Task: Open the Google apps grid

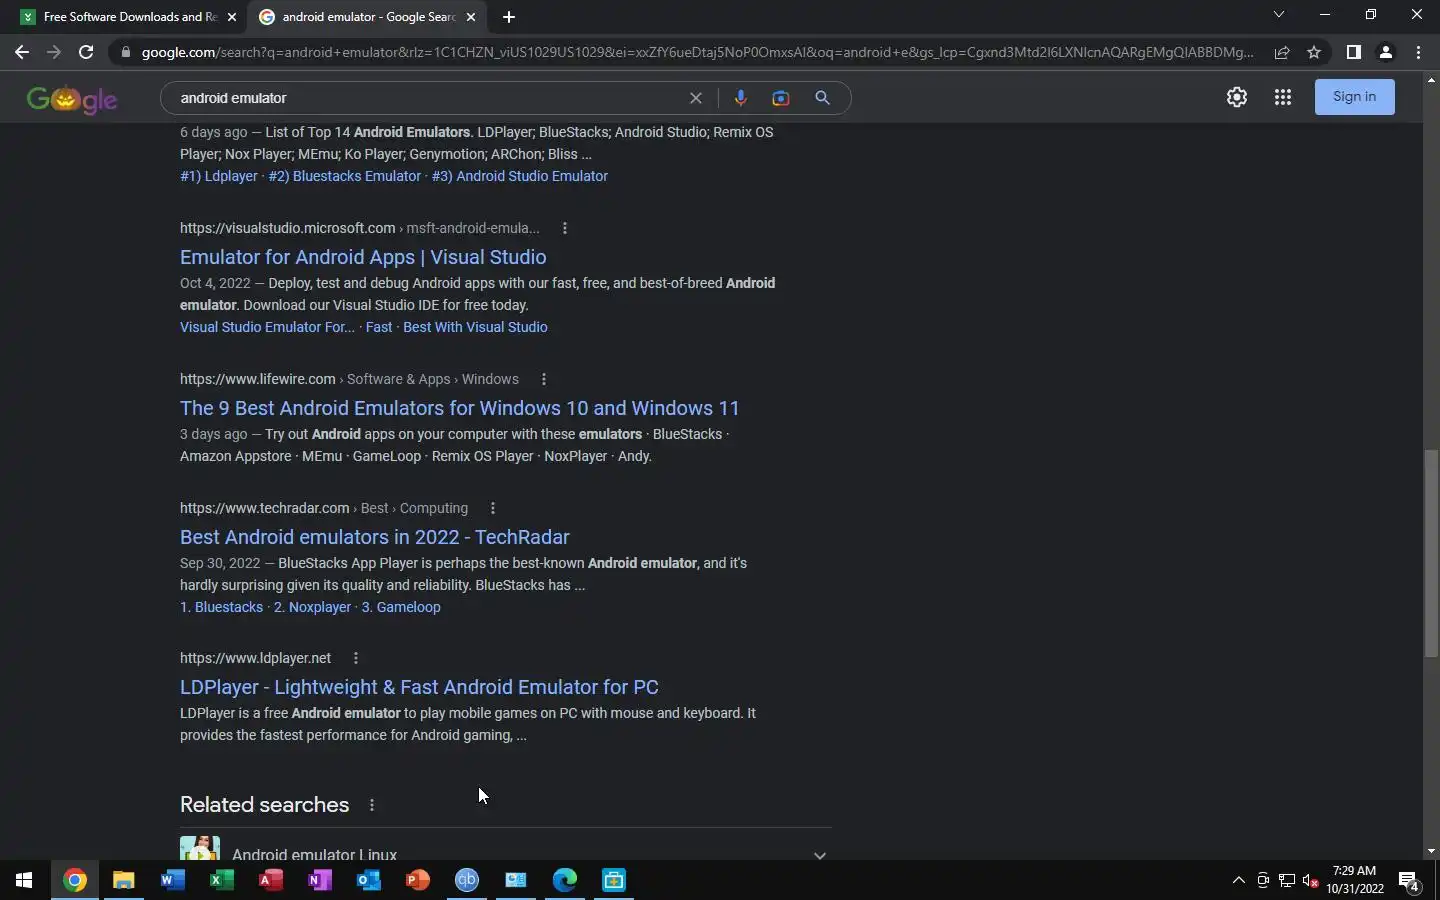Action: tap(1283, 97)
